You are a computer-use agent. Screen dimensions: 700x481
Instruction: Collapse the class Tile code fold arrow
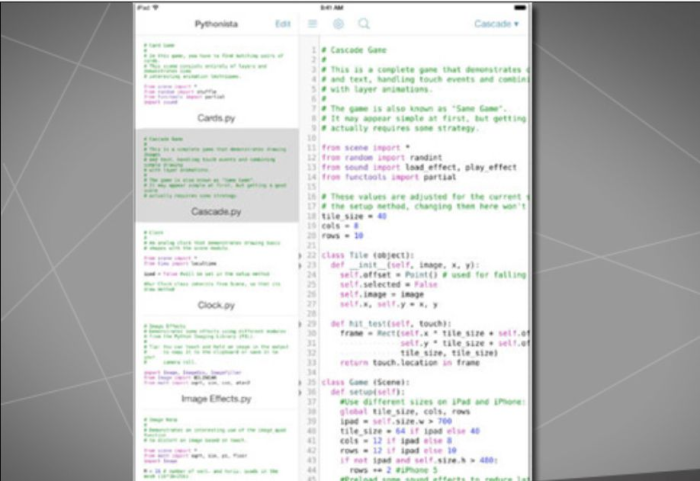[x=300, y=255]
